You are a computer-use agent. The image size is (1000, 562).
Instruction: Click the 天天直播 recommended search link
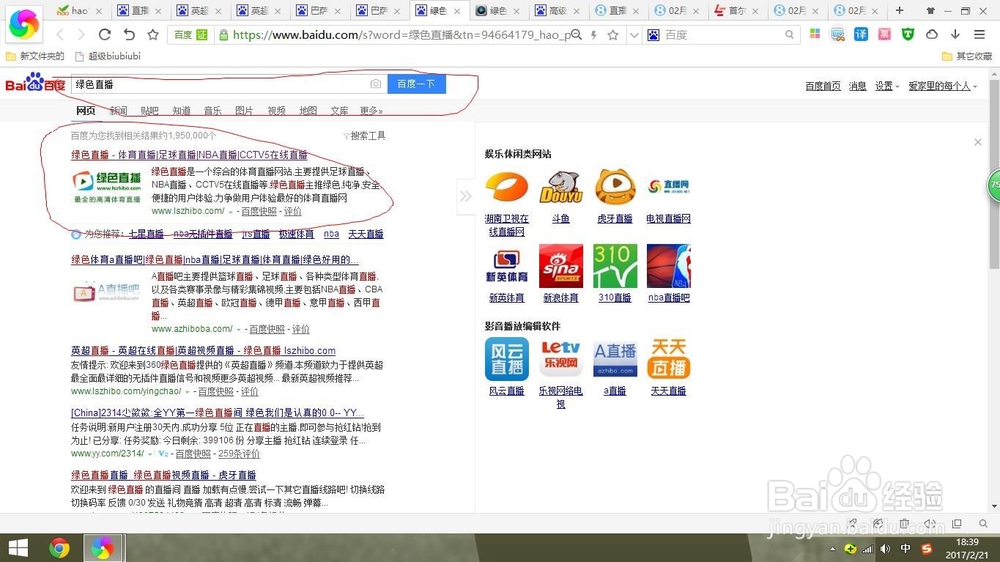(365, 234)
